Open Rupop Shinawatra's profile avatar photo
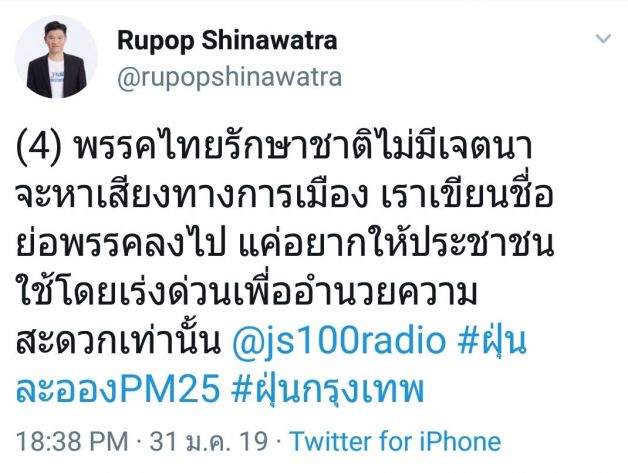 (x=56, y=57)
